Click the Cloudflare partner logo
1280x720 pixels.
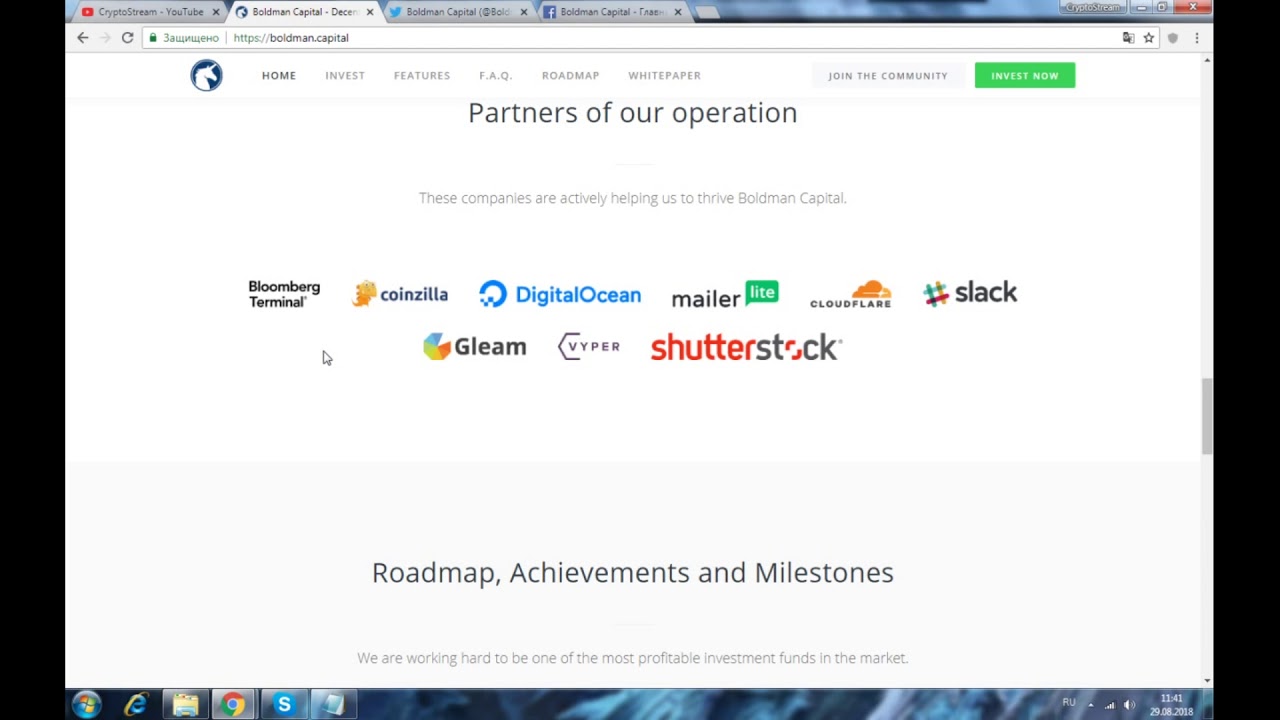click(851, 294)
